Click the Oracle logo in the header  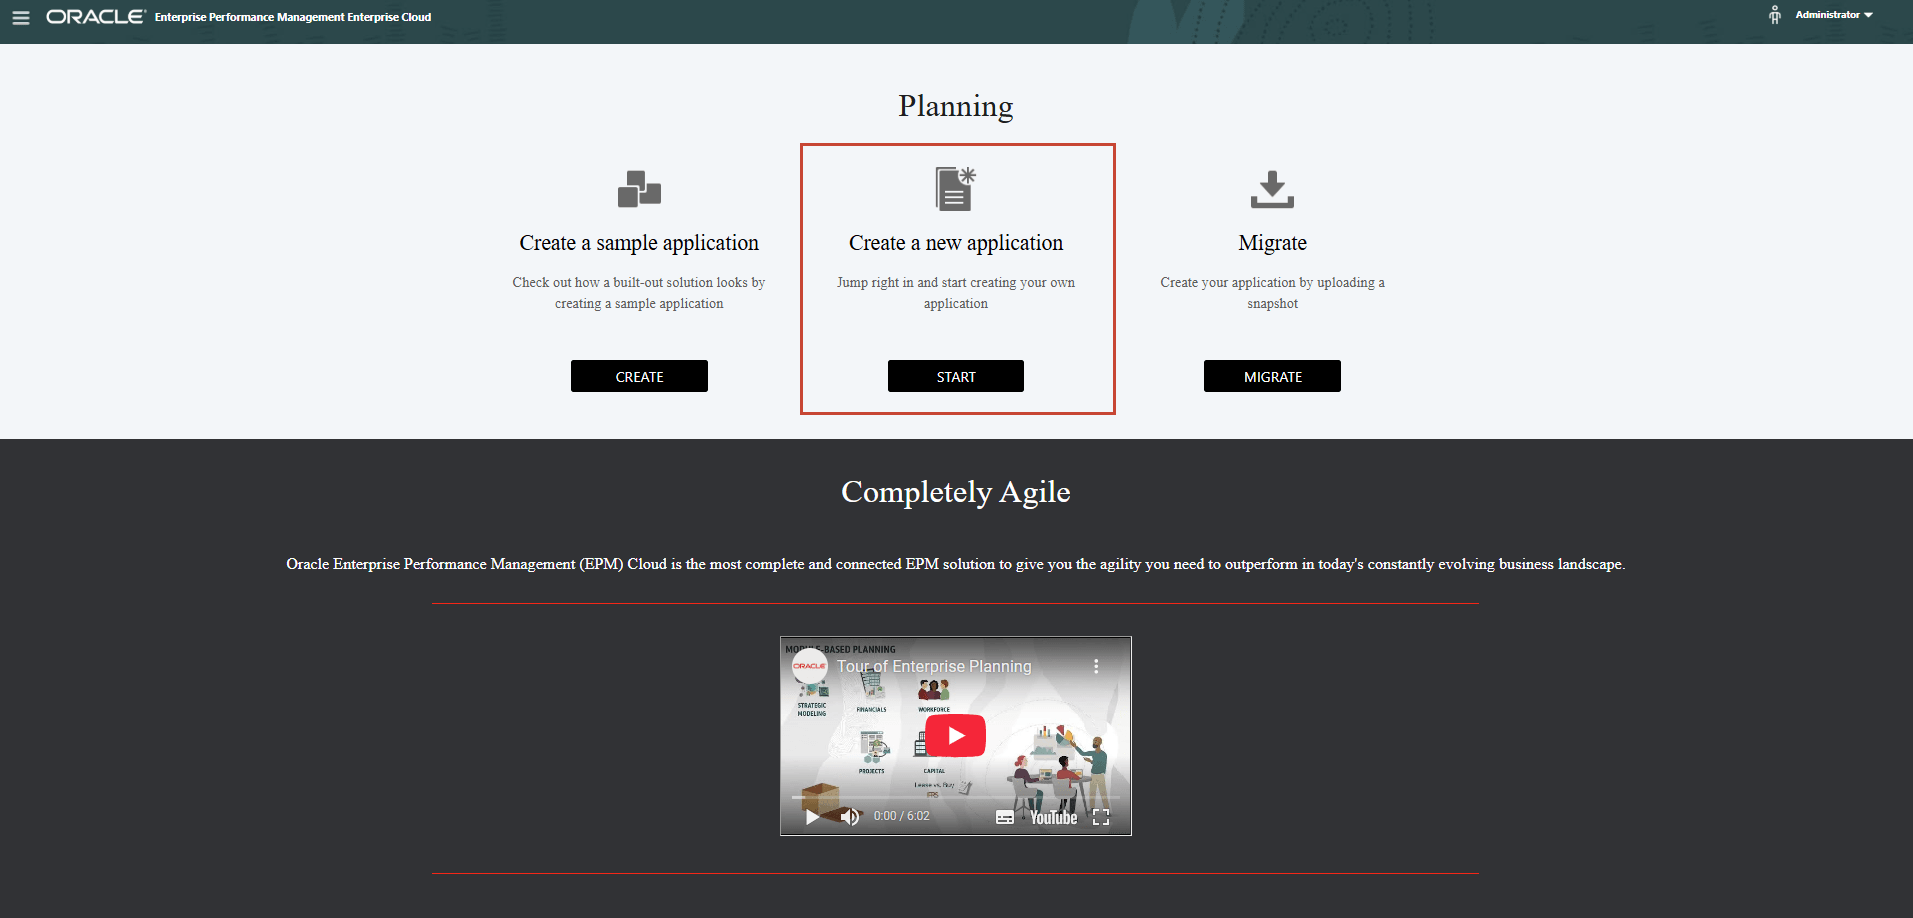tap(95, 16)
